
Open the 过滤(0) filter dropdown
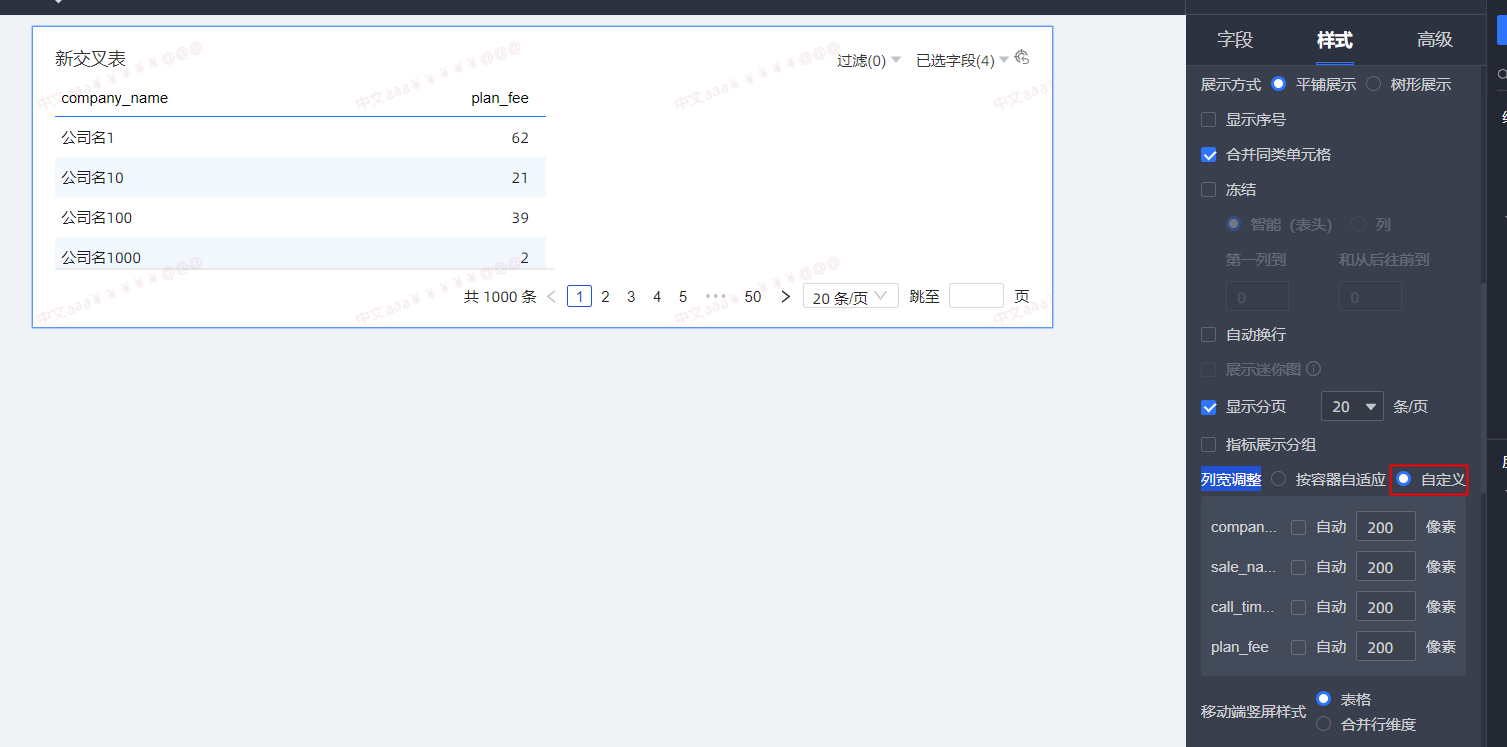(868, 61)
